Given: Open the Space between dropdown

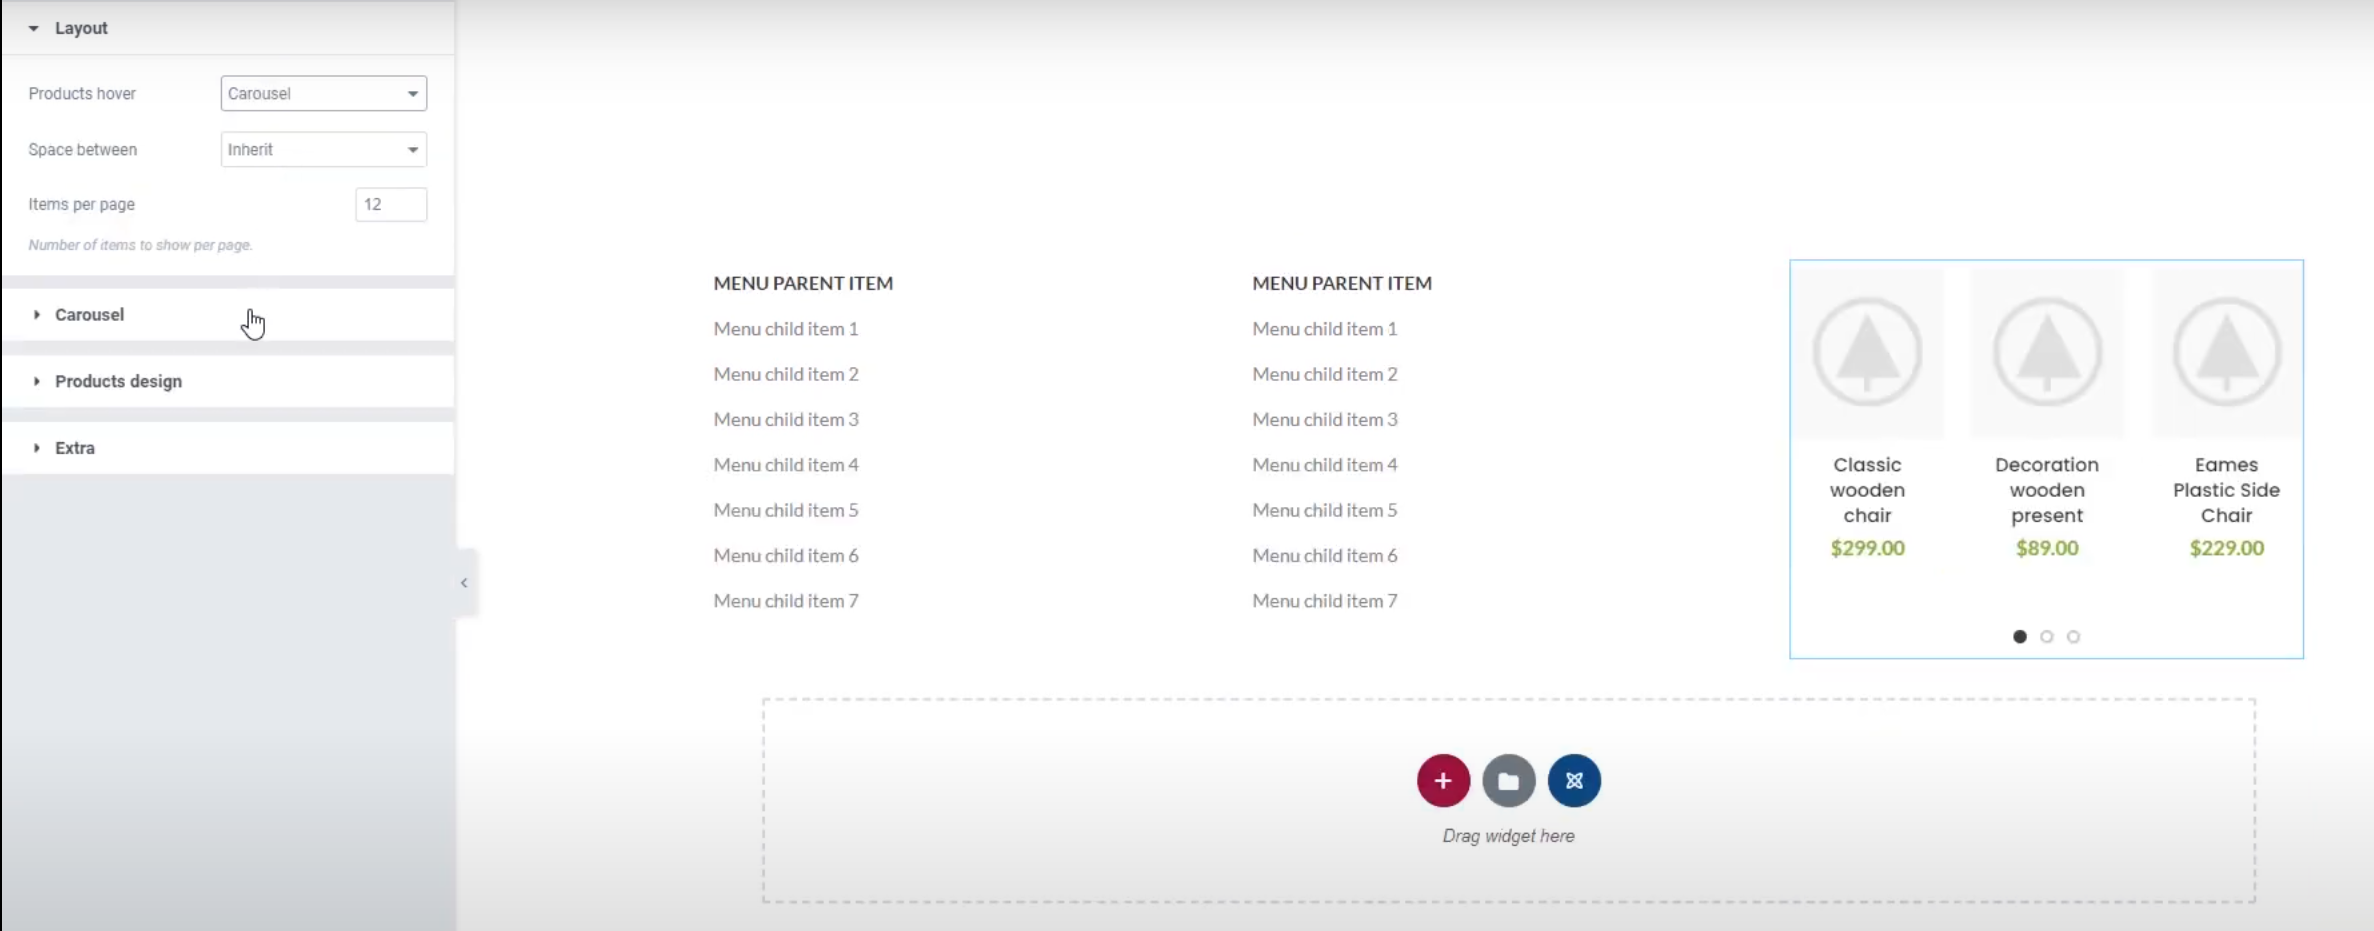Looking at the screenshot, I should click(x=323, y=150).
